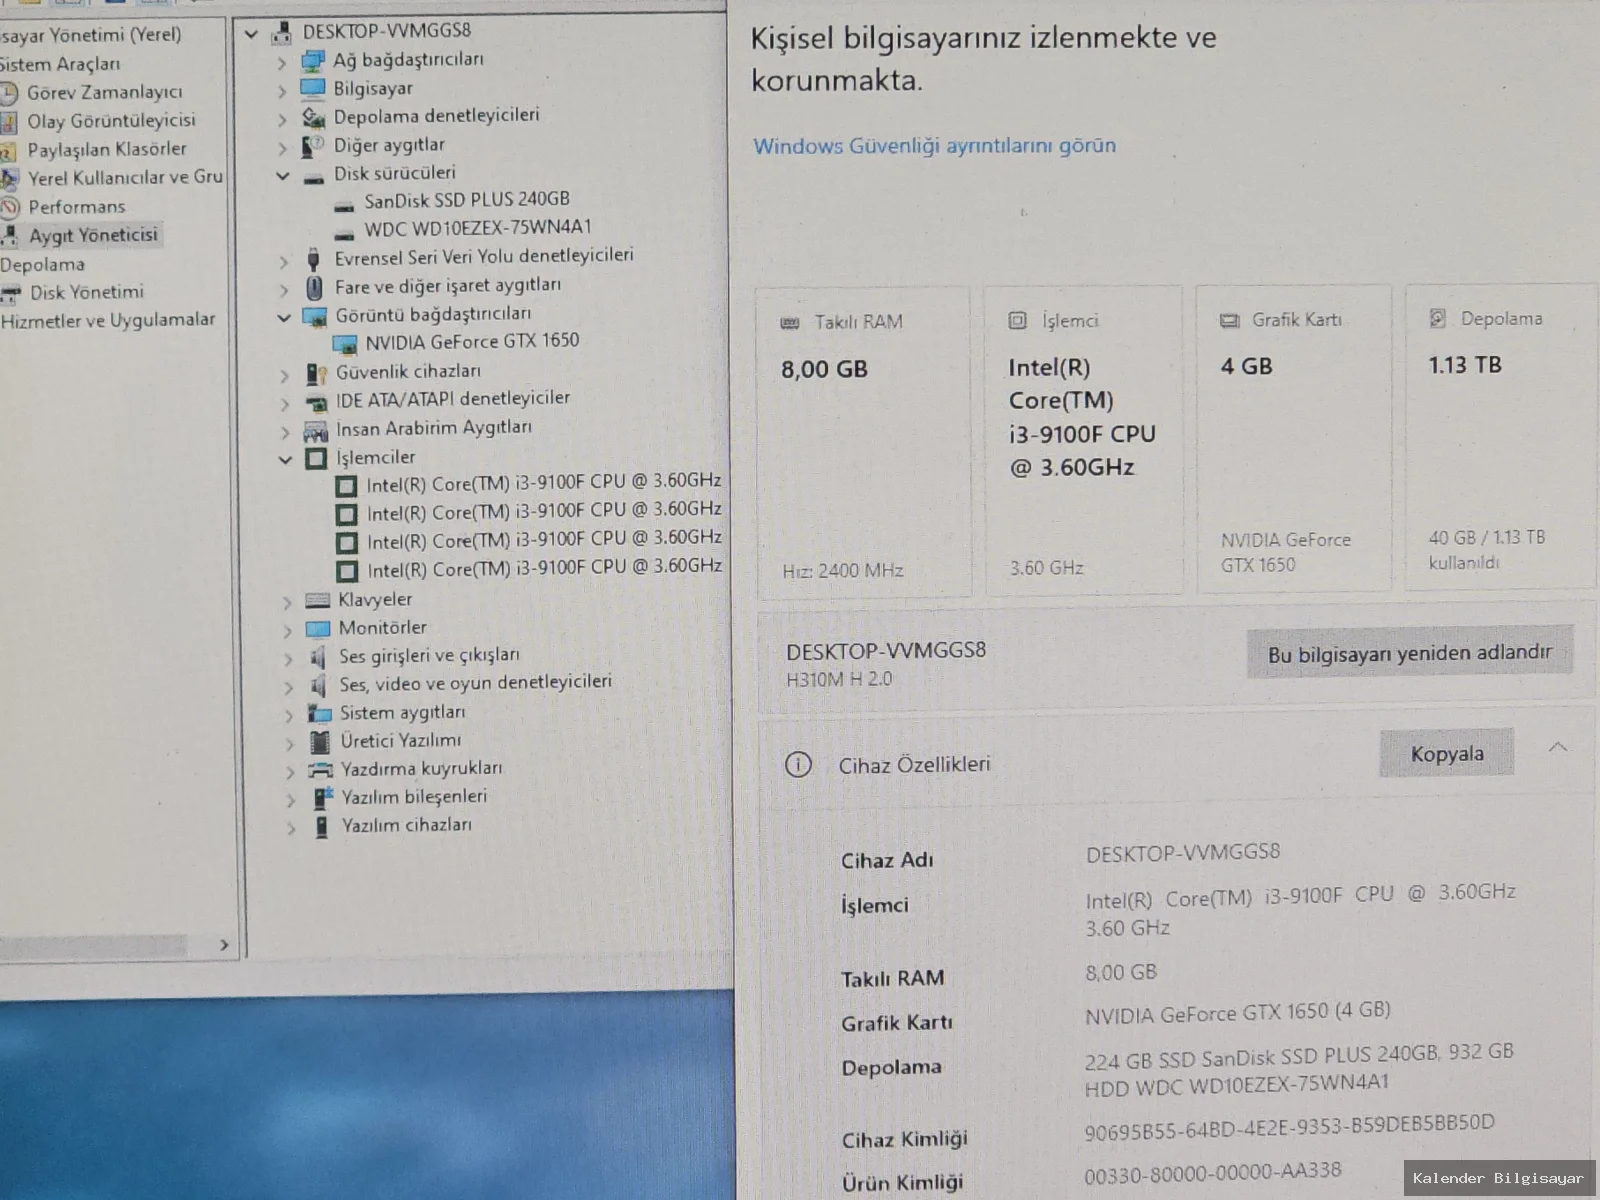The image size is (1600, 1200).
Task: Click the İnsan Arabirim Aygıtları icon
Action: point(316,431)
